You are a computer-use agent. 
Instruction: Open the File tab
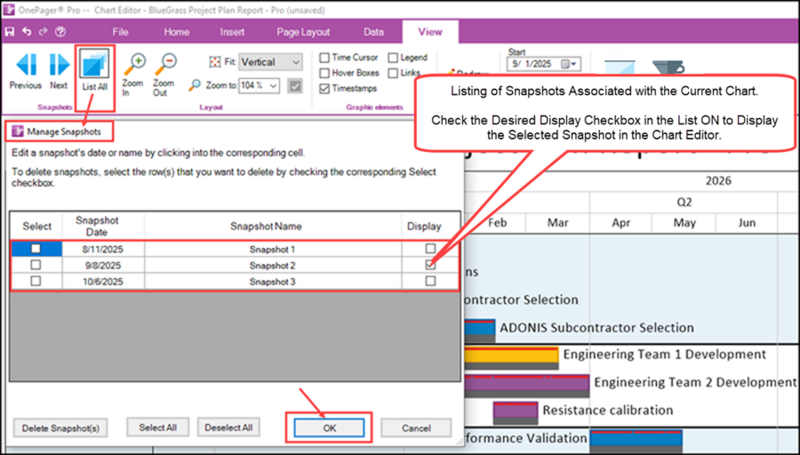120,32
